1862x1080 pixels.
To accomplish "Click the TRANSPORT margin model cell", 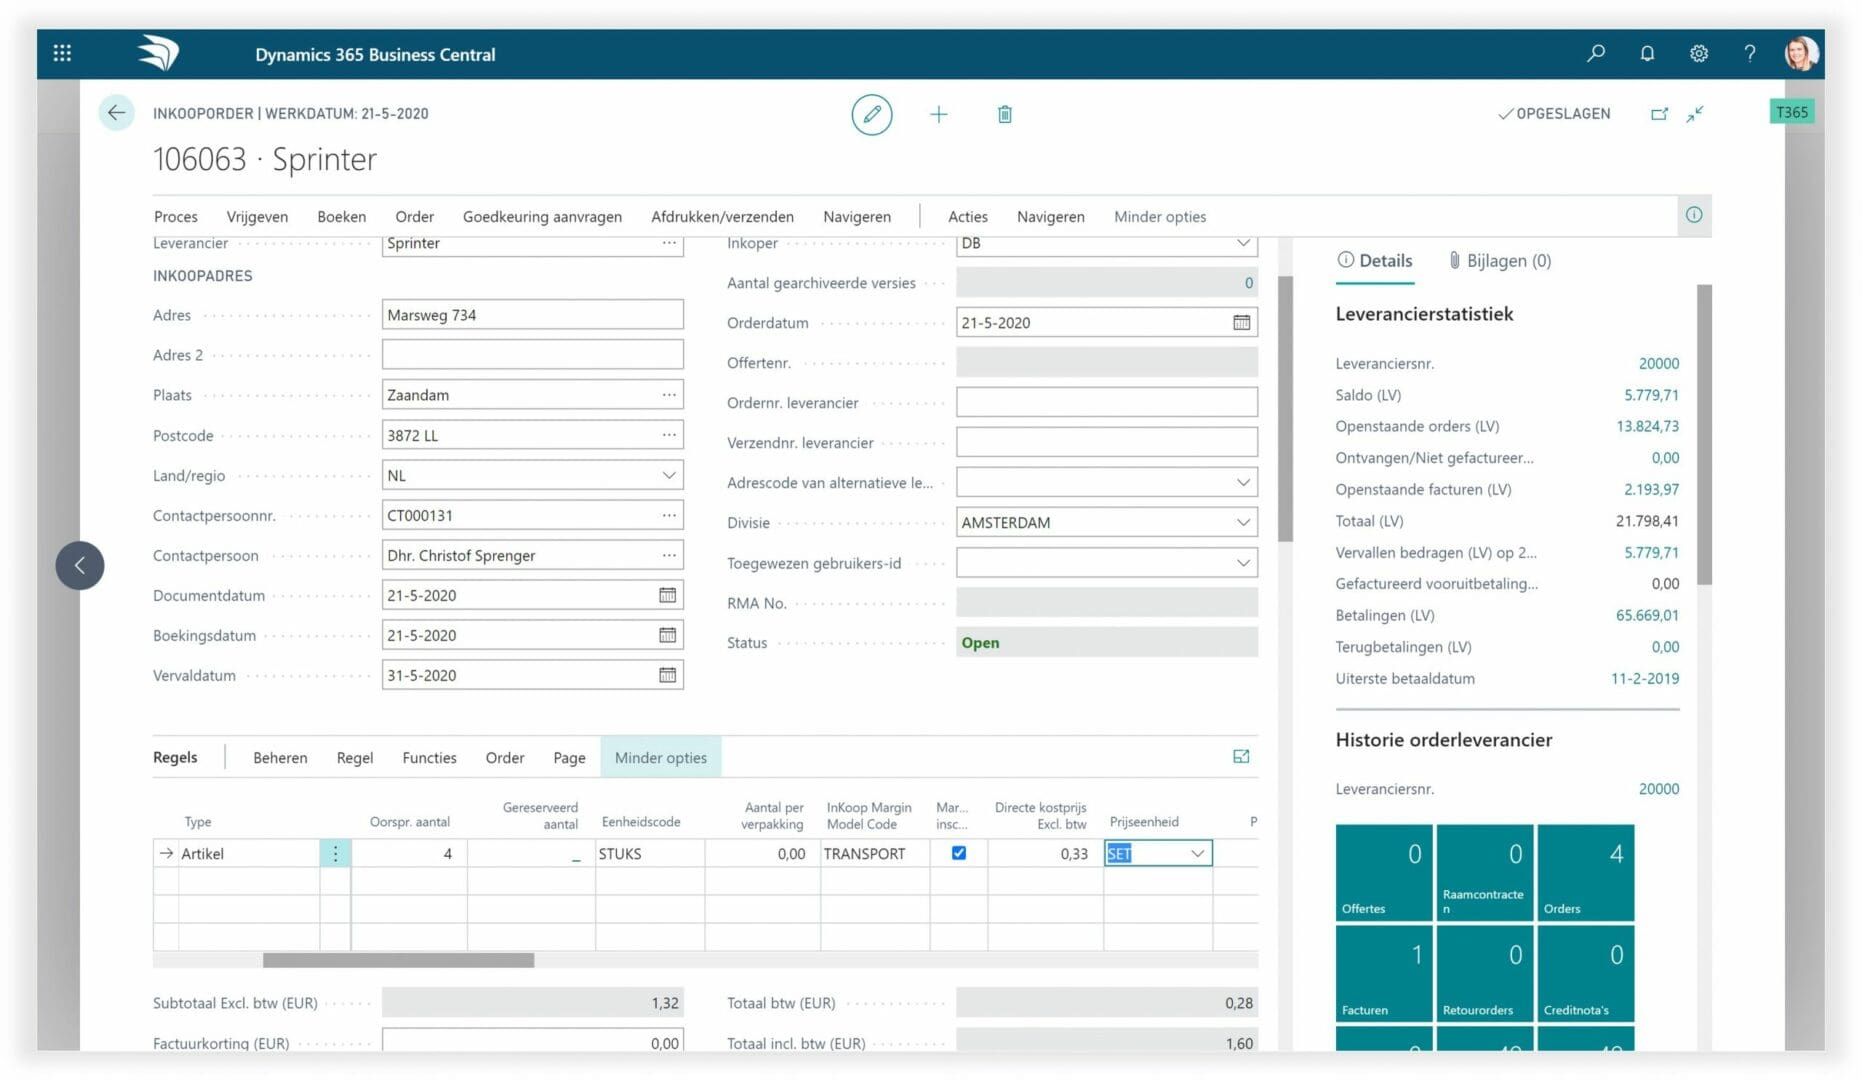I will (875, 853).
